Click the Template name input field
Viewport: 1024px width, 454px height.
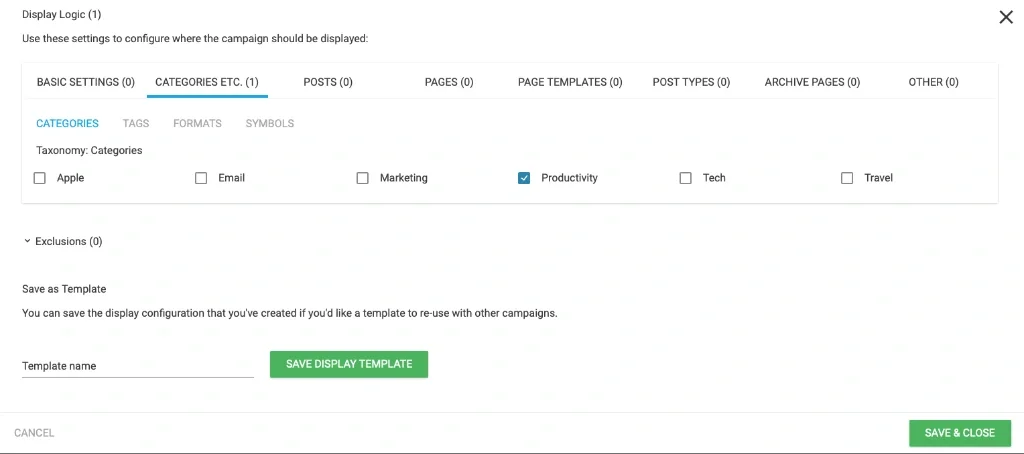click(137, 366)
